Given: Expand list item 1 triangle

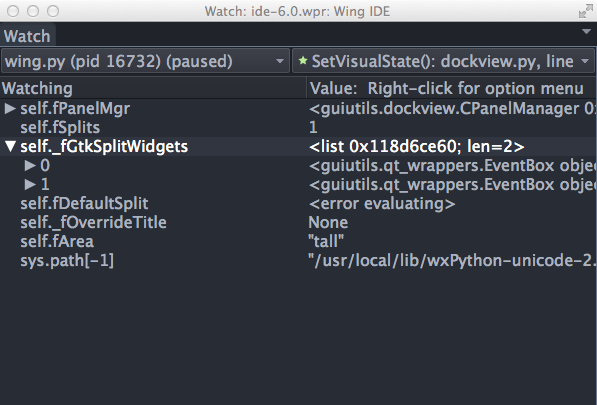Looking at the screenshot, I should (30, 184).
